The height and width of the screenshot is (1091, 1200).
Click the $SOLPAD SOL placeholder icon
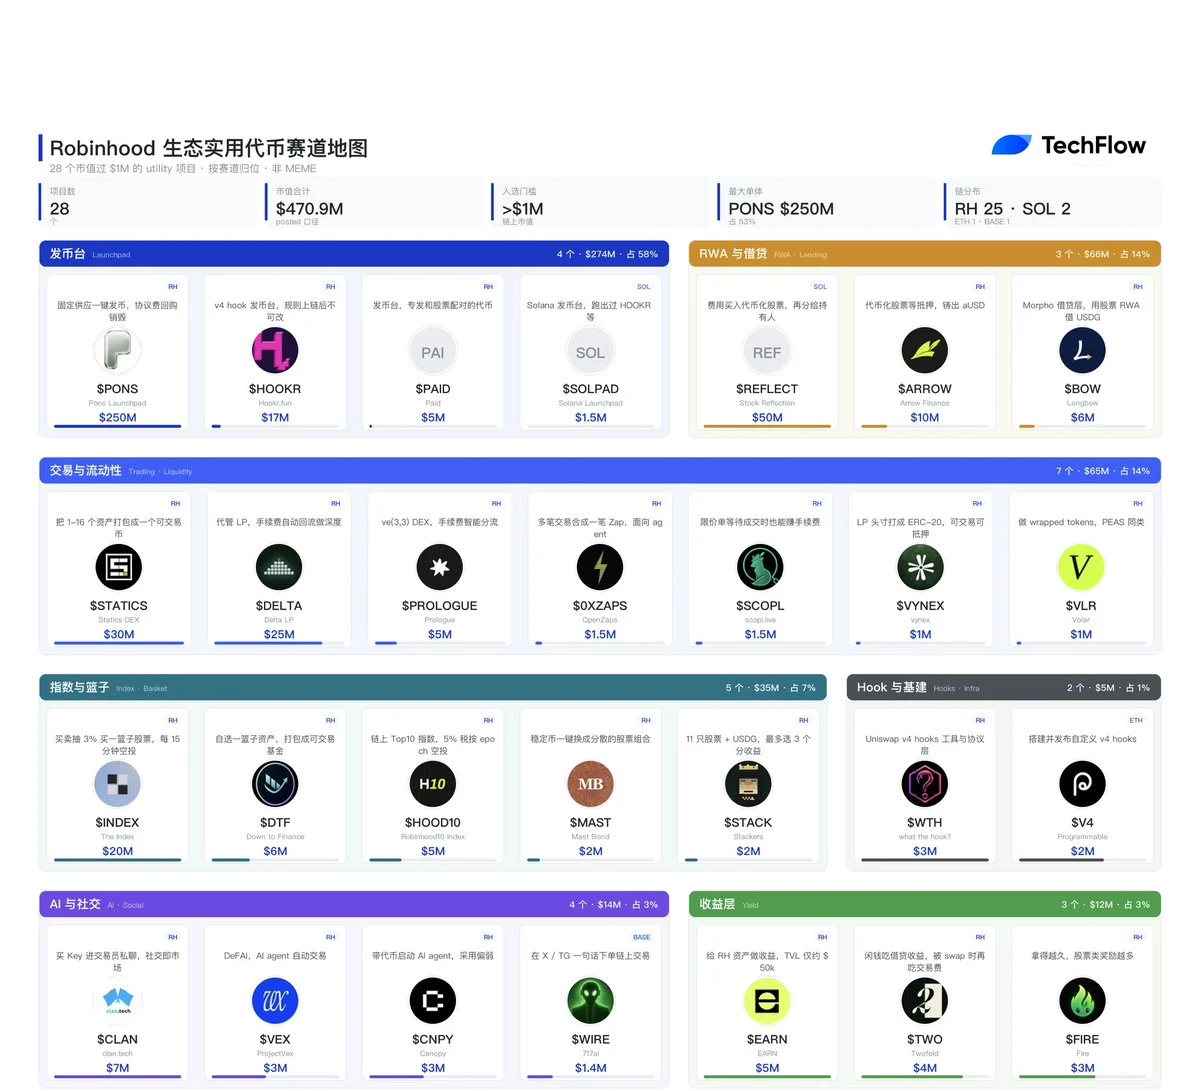click(x=590, y=352)
